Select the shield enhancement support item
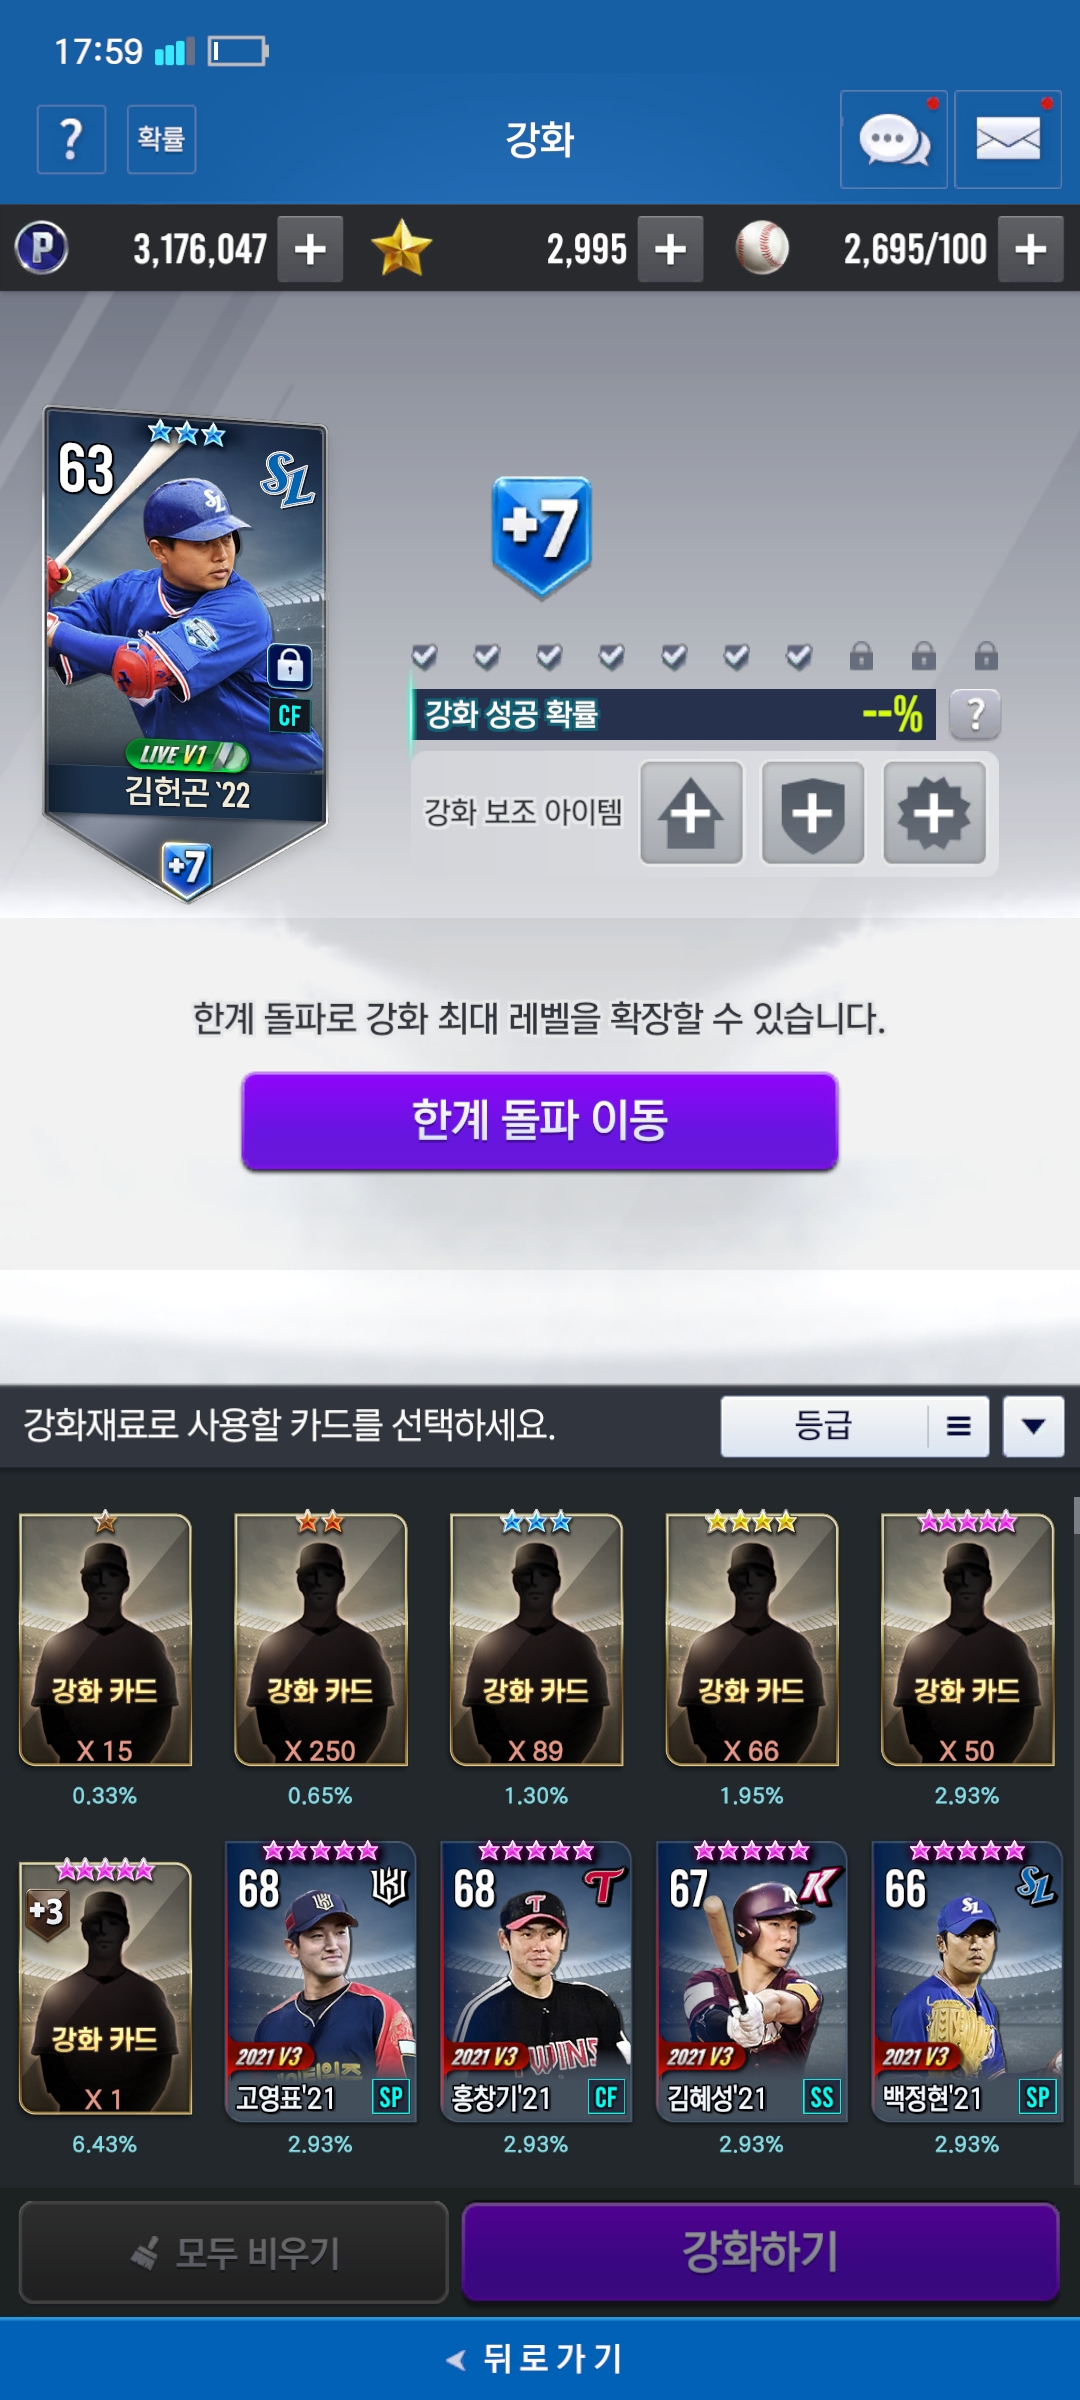1080x2400 pixels. coord(813,812)
